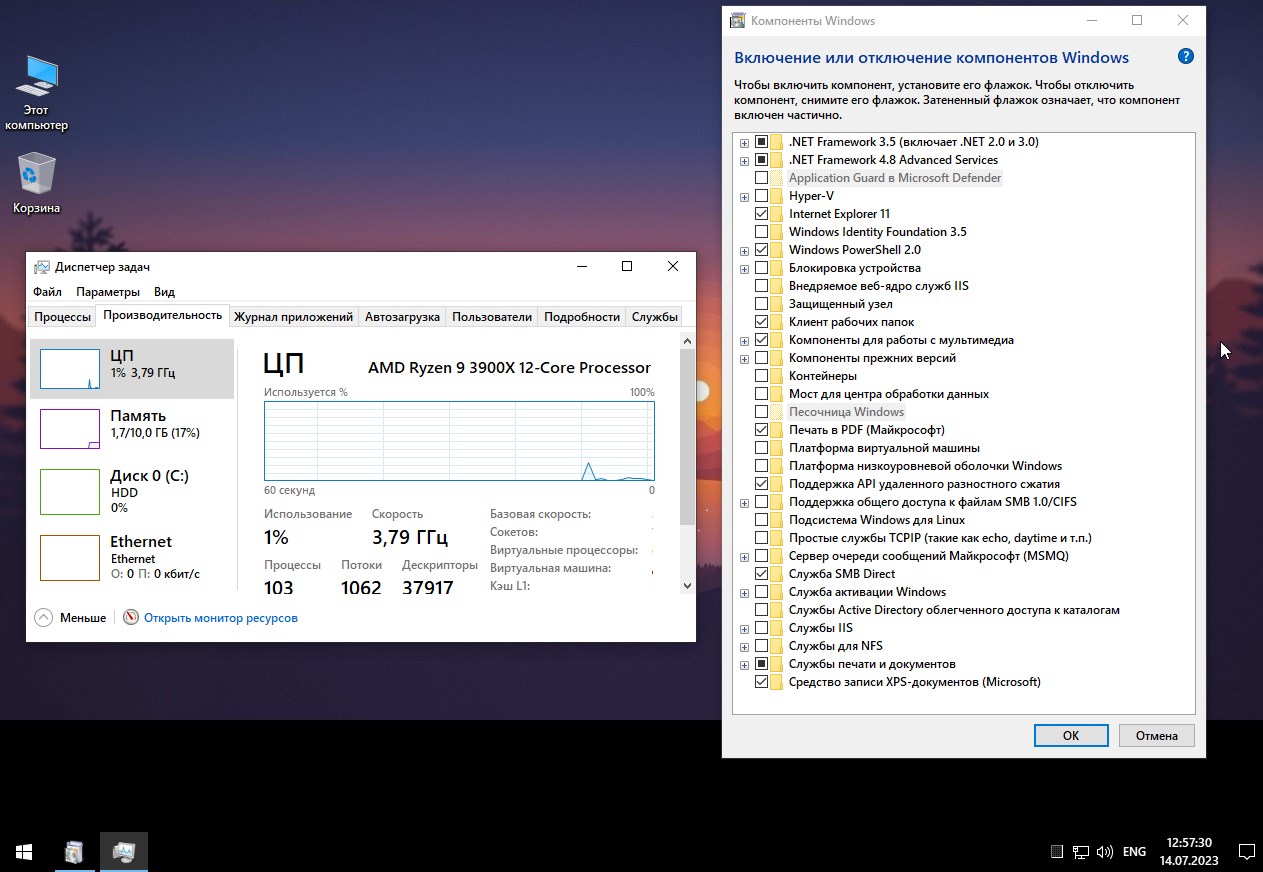Enable the Контейнеры checkbox
This screenshot has height=872, width=1263.
(x=762, y=376)
